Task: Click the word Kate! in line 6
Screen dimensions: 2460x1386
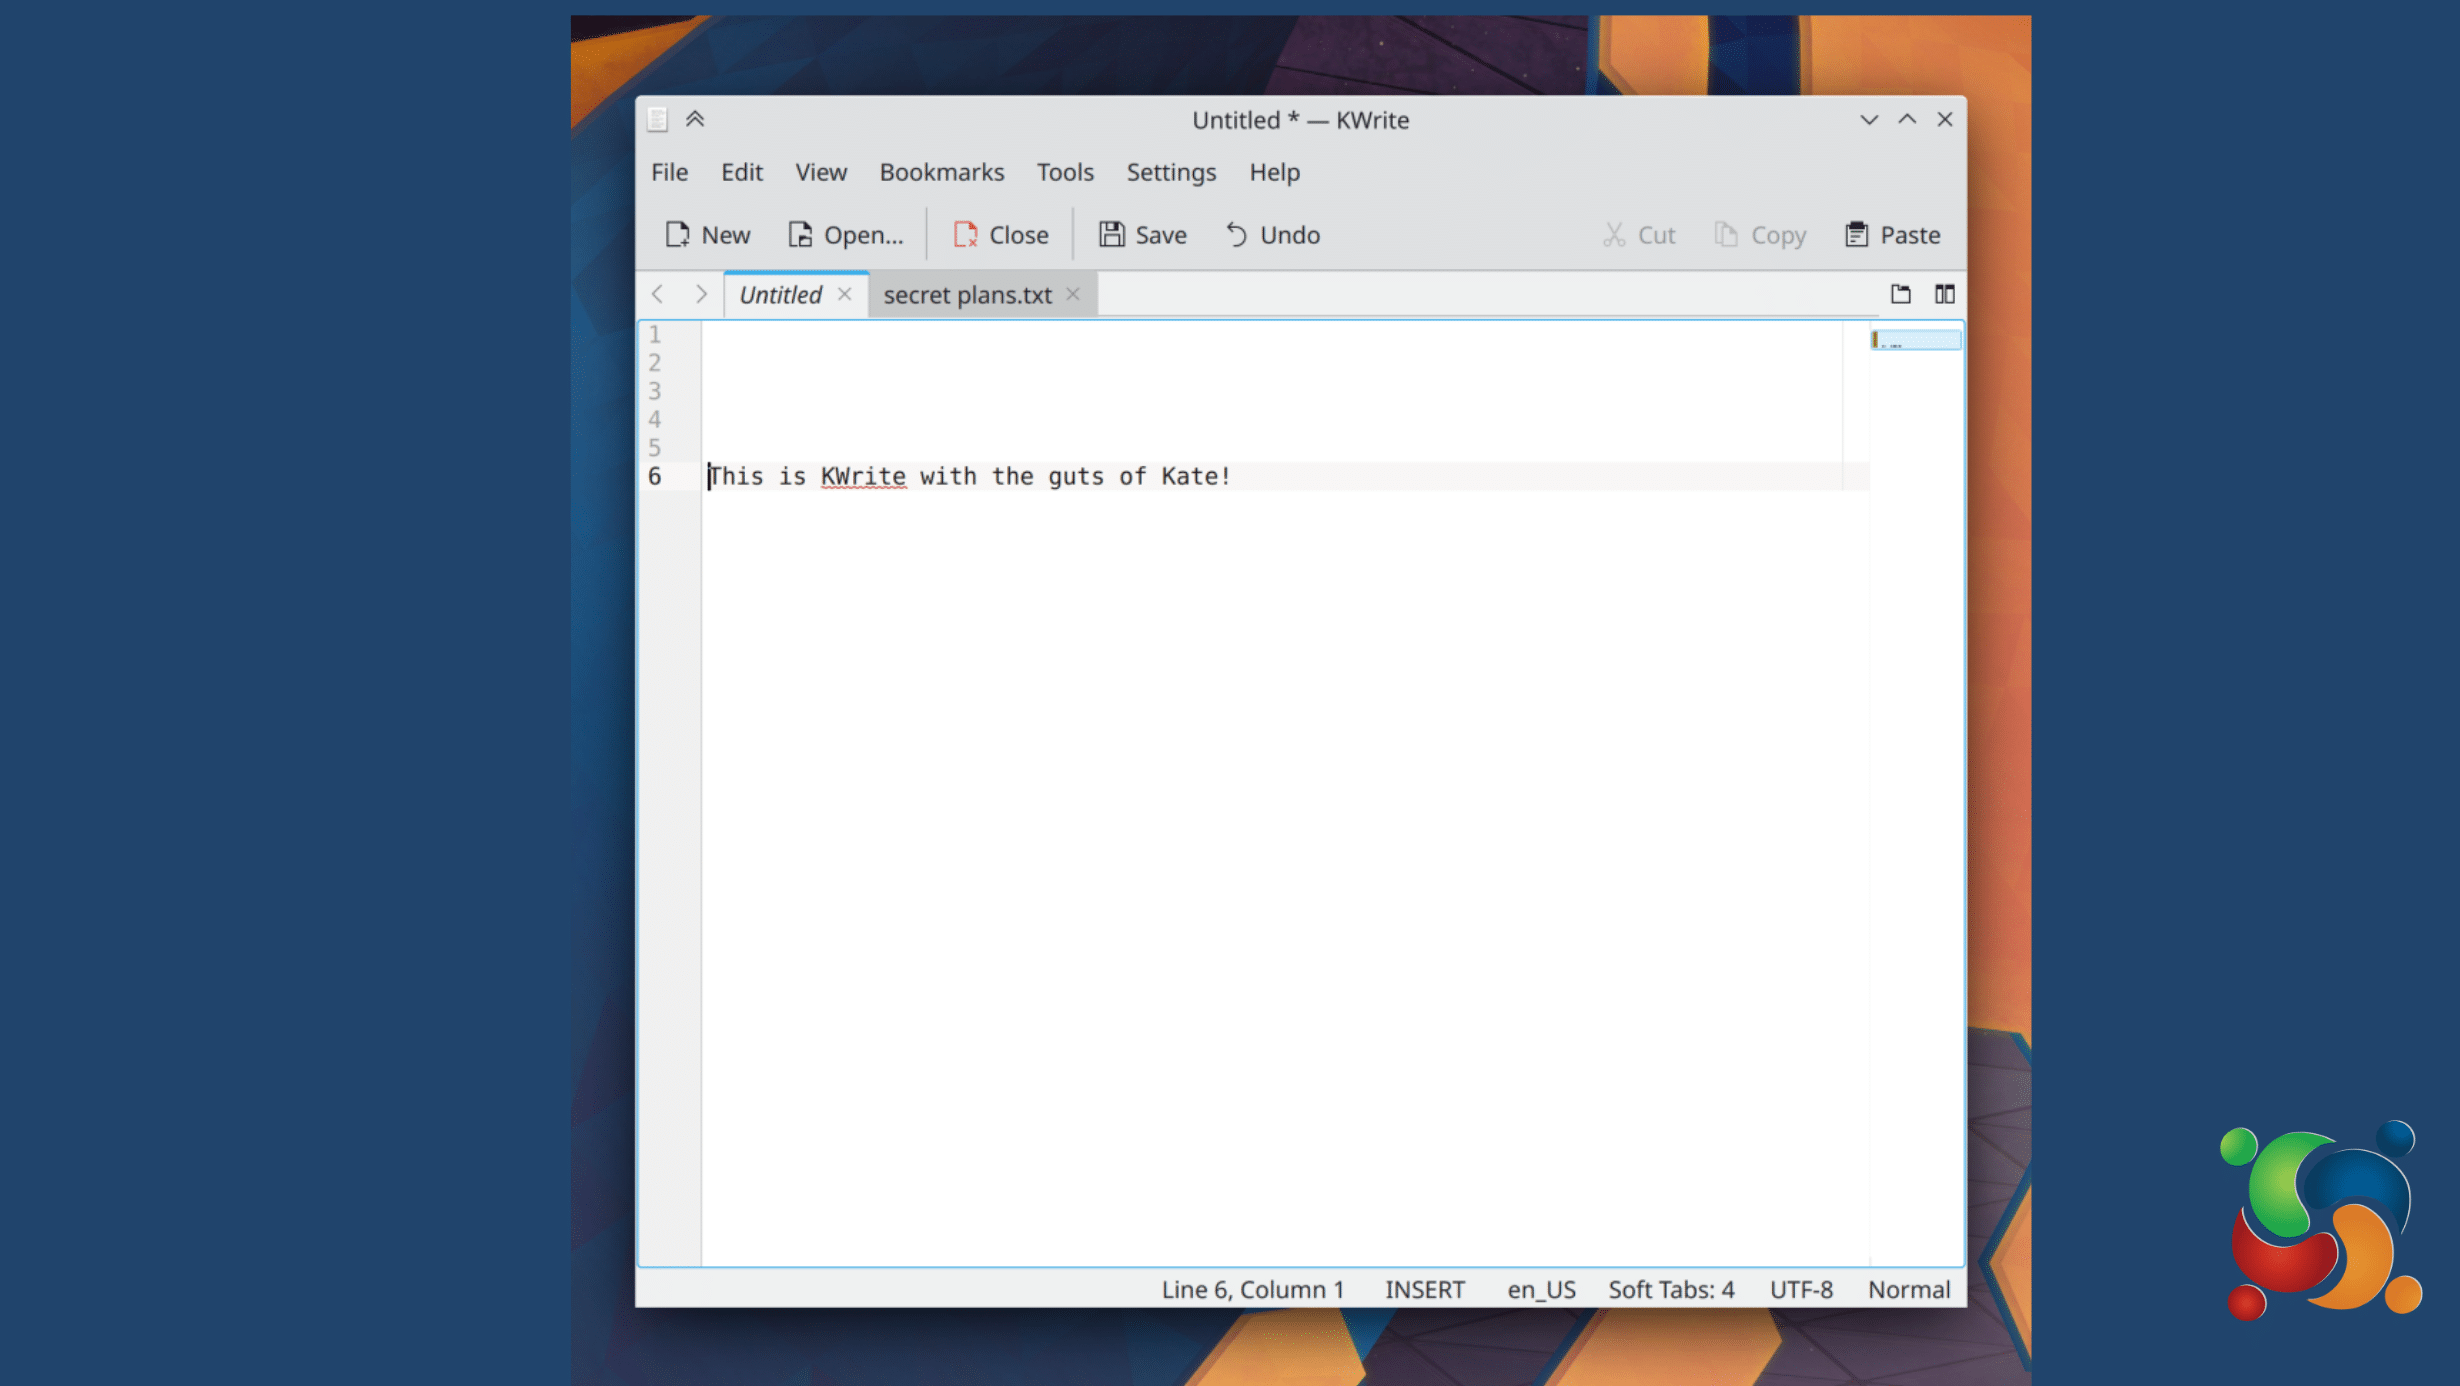Action: [1195, 476]
